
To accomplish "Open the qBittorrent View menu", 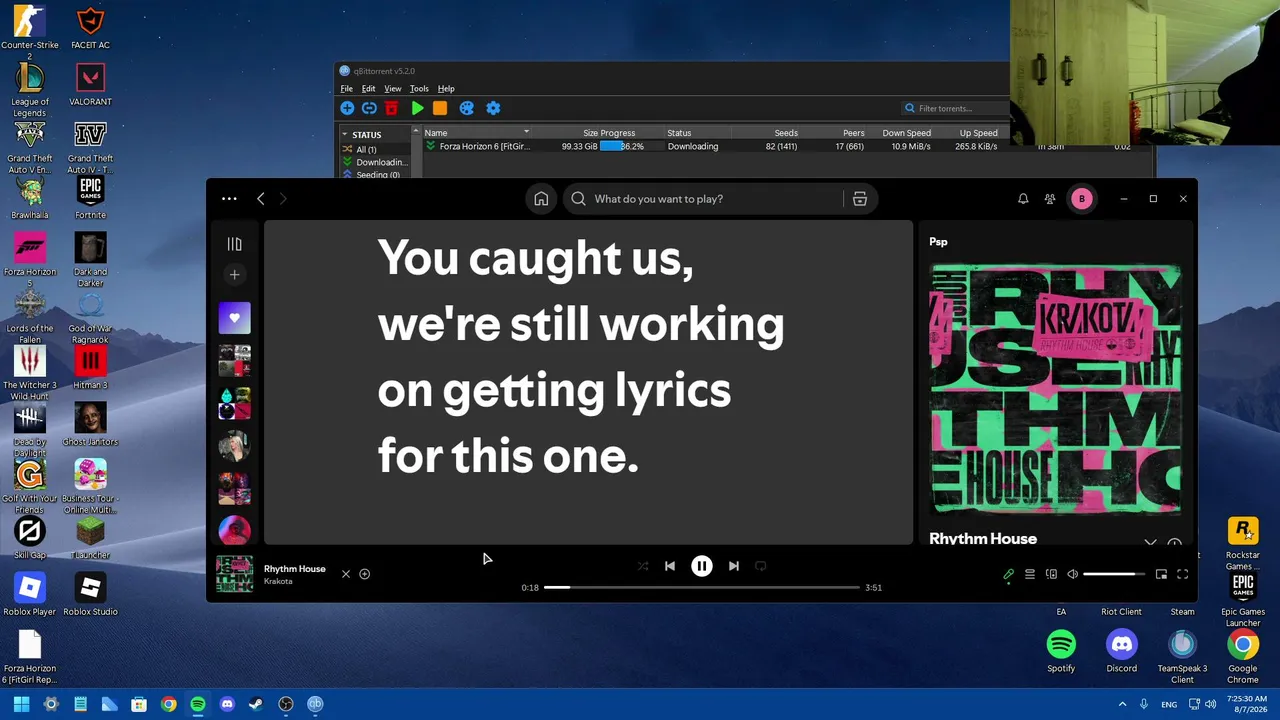I will pyautogui.click(x=393, y=89).
